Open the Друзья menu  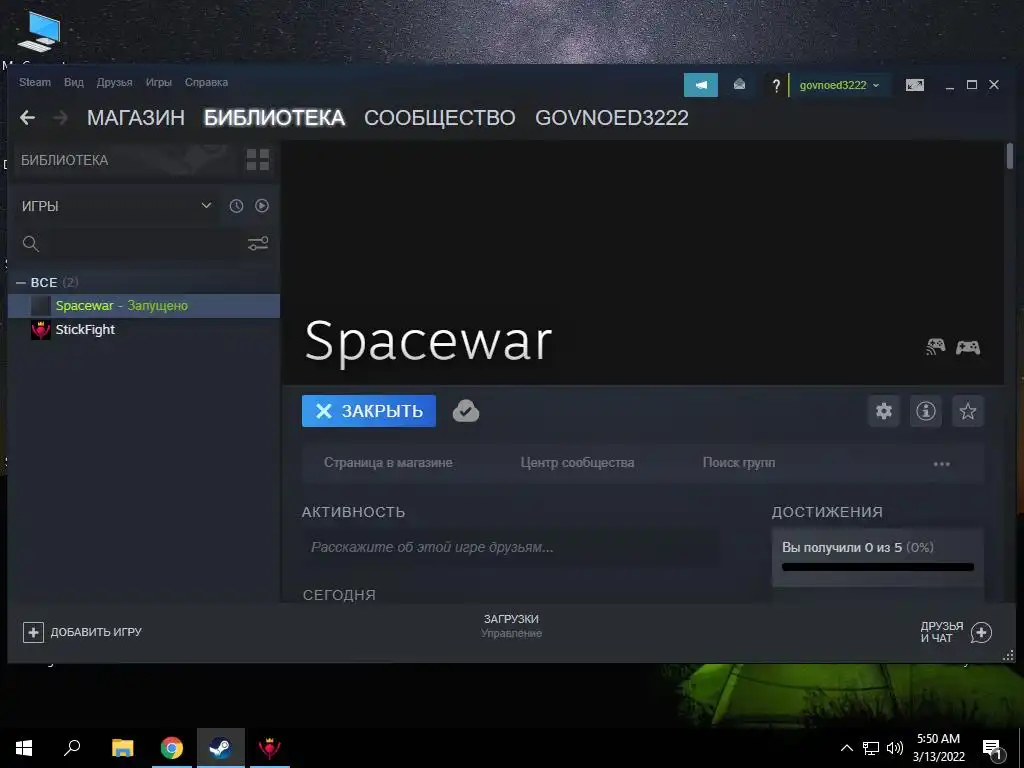(114, 82)
